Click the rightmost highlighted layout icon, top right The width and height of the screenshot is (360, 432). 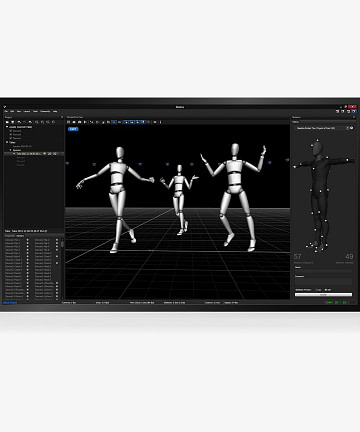point(354,111)
